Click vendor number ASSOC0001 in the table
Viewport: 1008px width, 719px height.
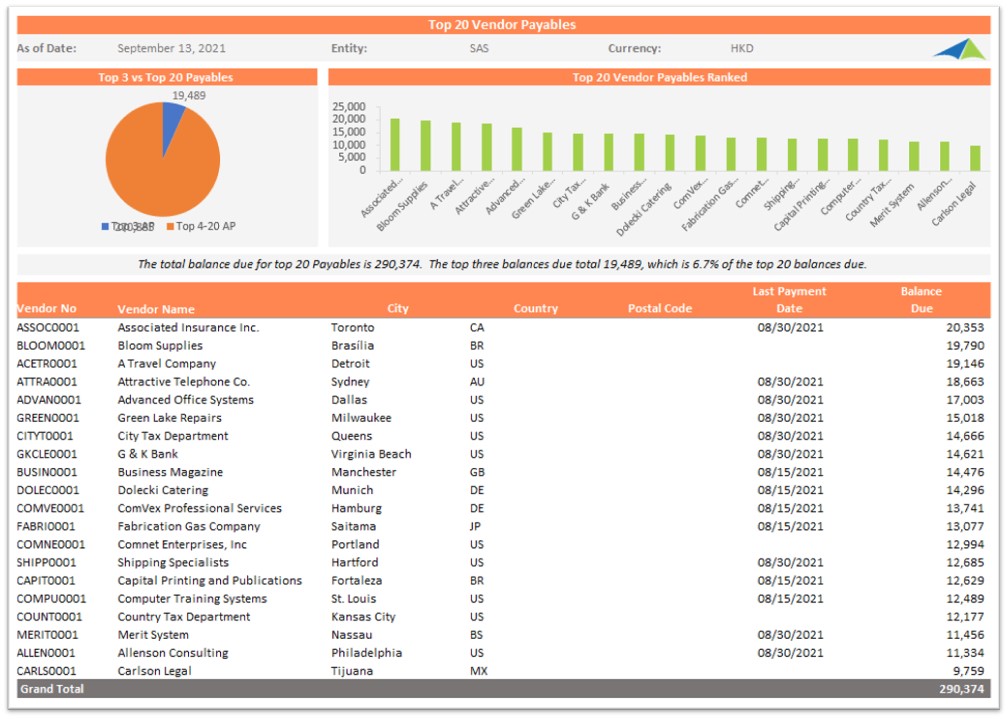[48, 328]
